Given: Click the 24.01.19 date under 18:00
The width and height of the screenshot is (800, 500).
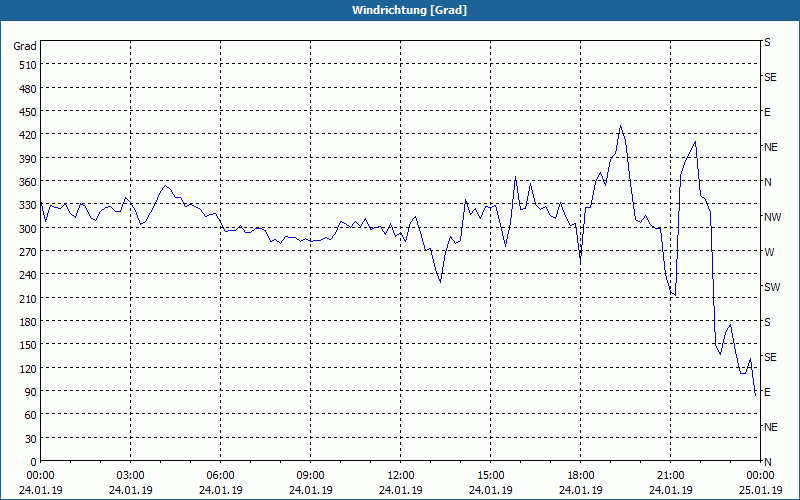Looking at the screenshot, I should [581, 490].
